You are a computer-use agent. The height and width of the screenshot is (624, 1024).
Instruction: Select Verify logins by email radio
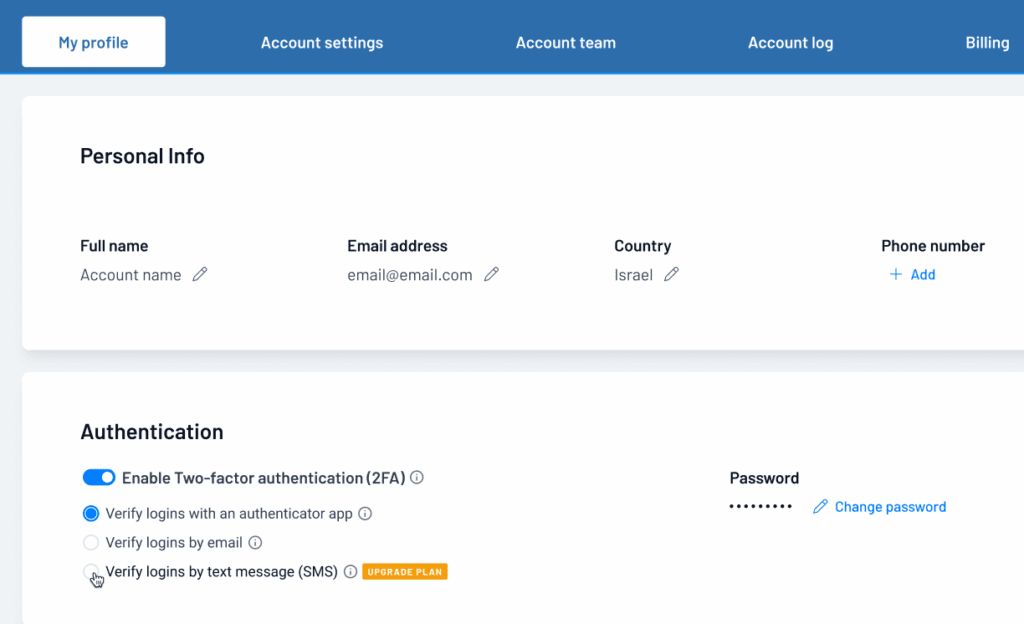click(91, 543)
